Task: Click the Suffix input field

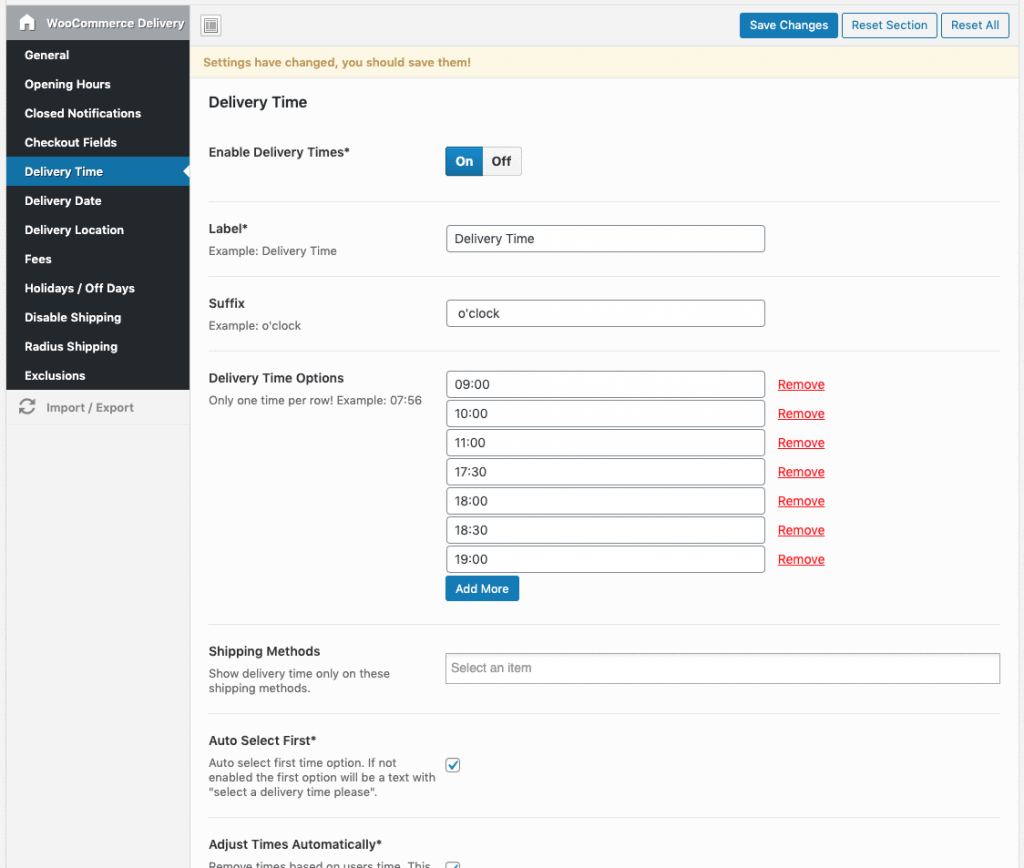Action: 605,313
